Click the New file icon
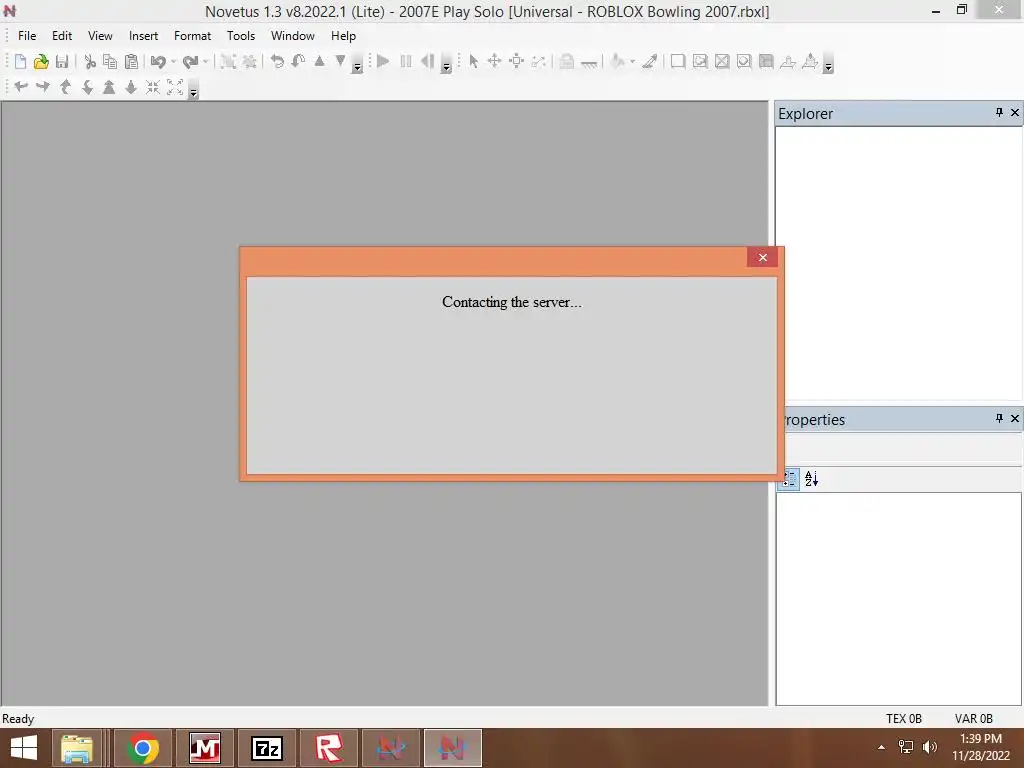Screen dimensions: 1024x768 20,61
